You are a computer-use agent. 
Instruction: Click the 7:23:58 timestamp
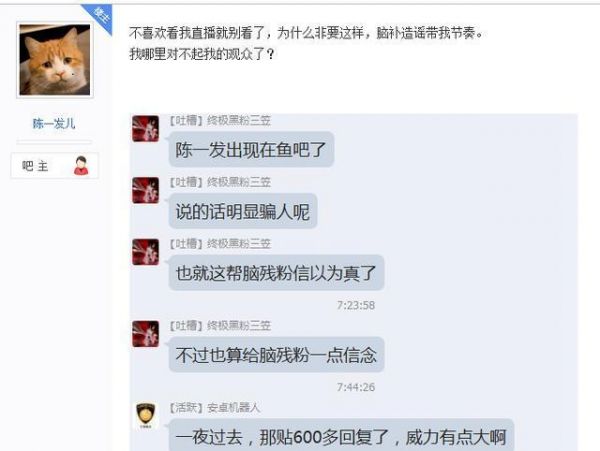[x=355, y=305]
